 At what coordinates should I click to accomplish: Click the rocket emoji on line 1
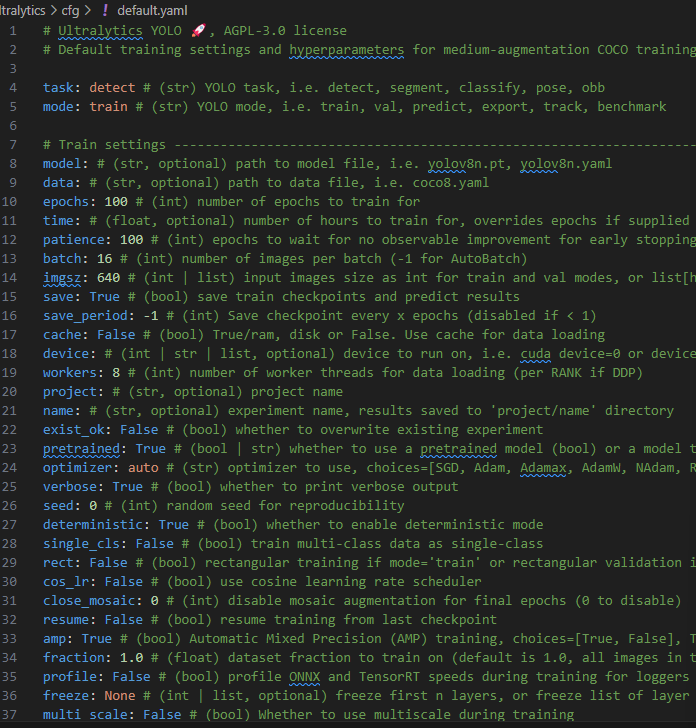pos(199,31)
